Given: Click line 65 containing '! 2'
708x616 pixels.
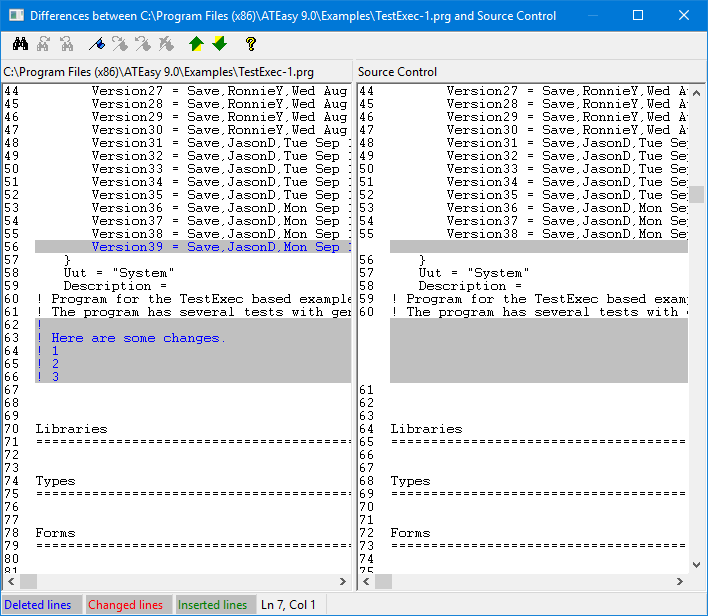Looking at the screenshot, I should (193, 364).
